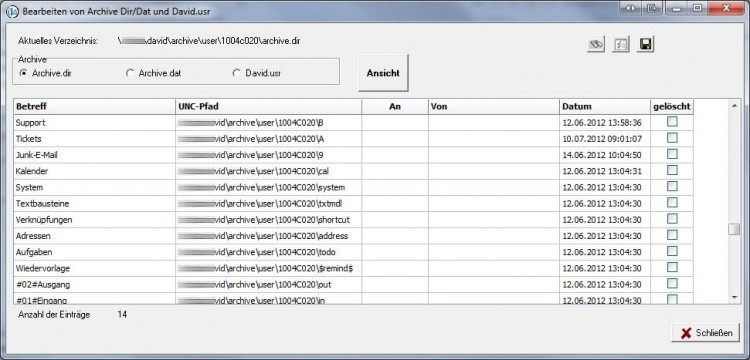Viewport: 750px width, 360px height.
Task: Check gelöscht box for Support row
Action: point(672,122)
